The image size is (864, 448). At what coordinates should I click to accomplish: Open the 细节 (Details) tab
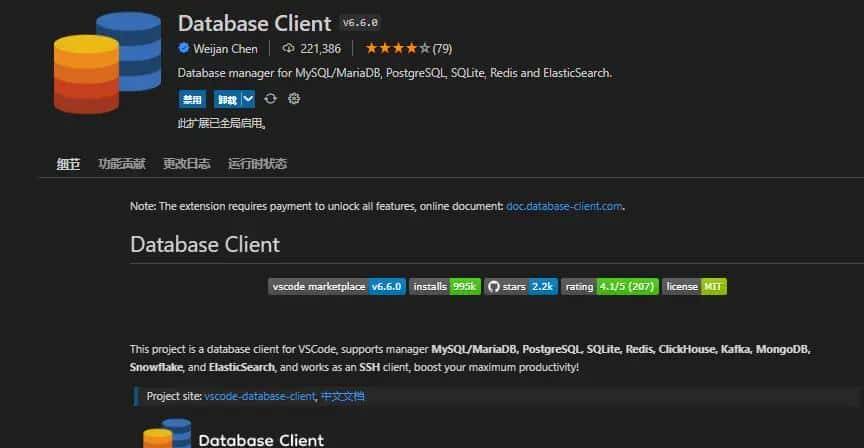coord(68,164)
